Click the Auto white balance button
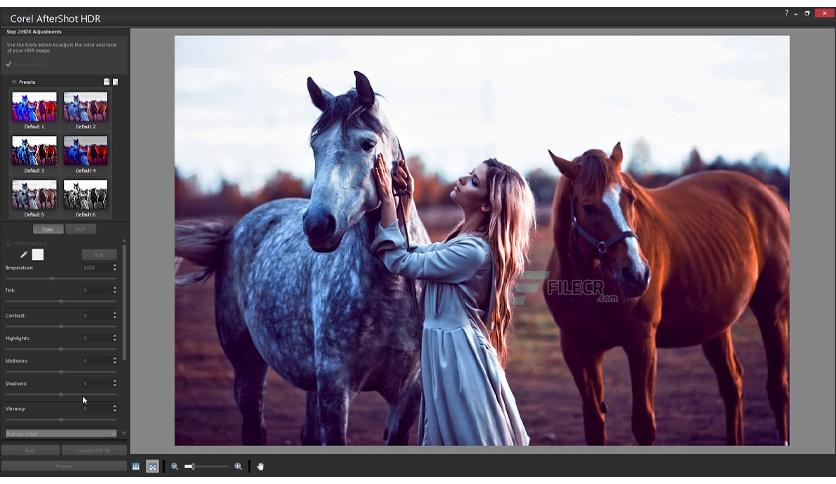The image size is (836, 484). pyautogui.click(x=99, y=255)
